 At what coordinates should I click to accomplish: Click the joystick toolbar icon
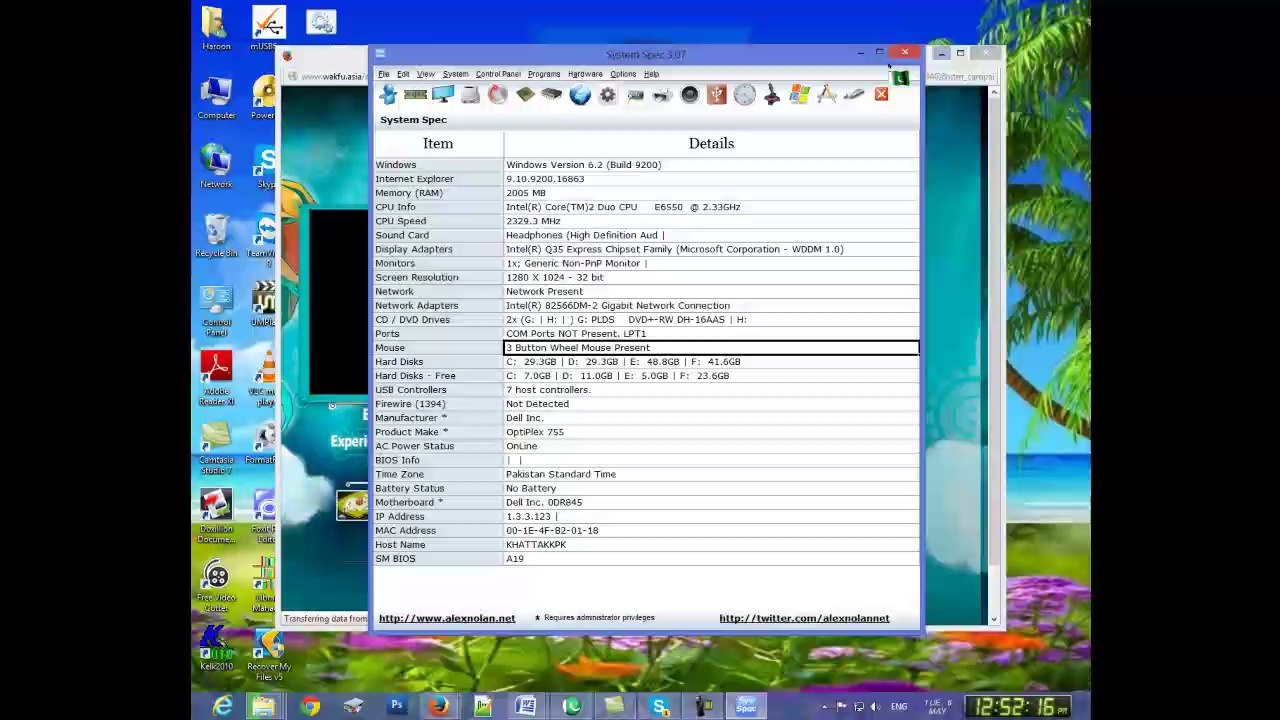coord(771,95)
